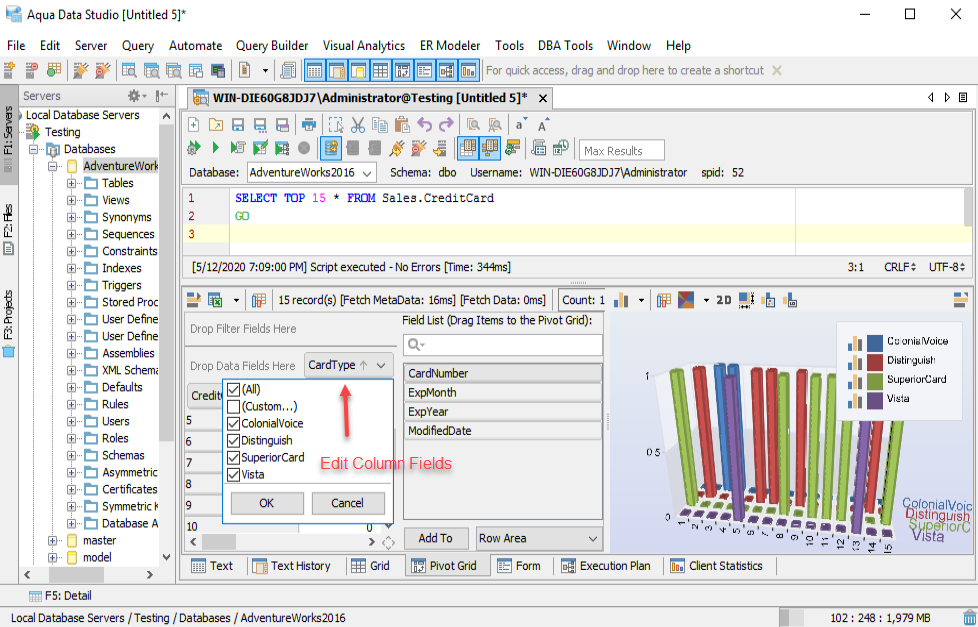Viewport: 978px width, 627px height.
Task: Toggle the (All) checkbox in filter list
Action: click(233, 390)
